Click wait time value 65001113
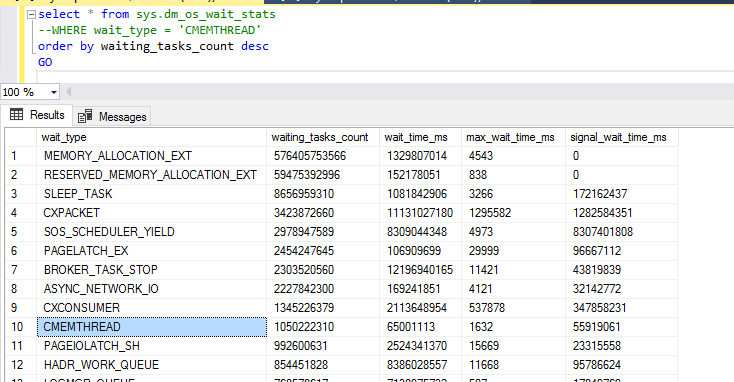Viewport: 734px width, 382px height. pos(420,327)
